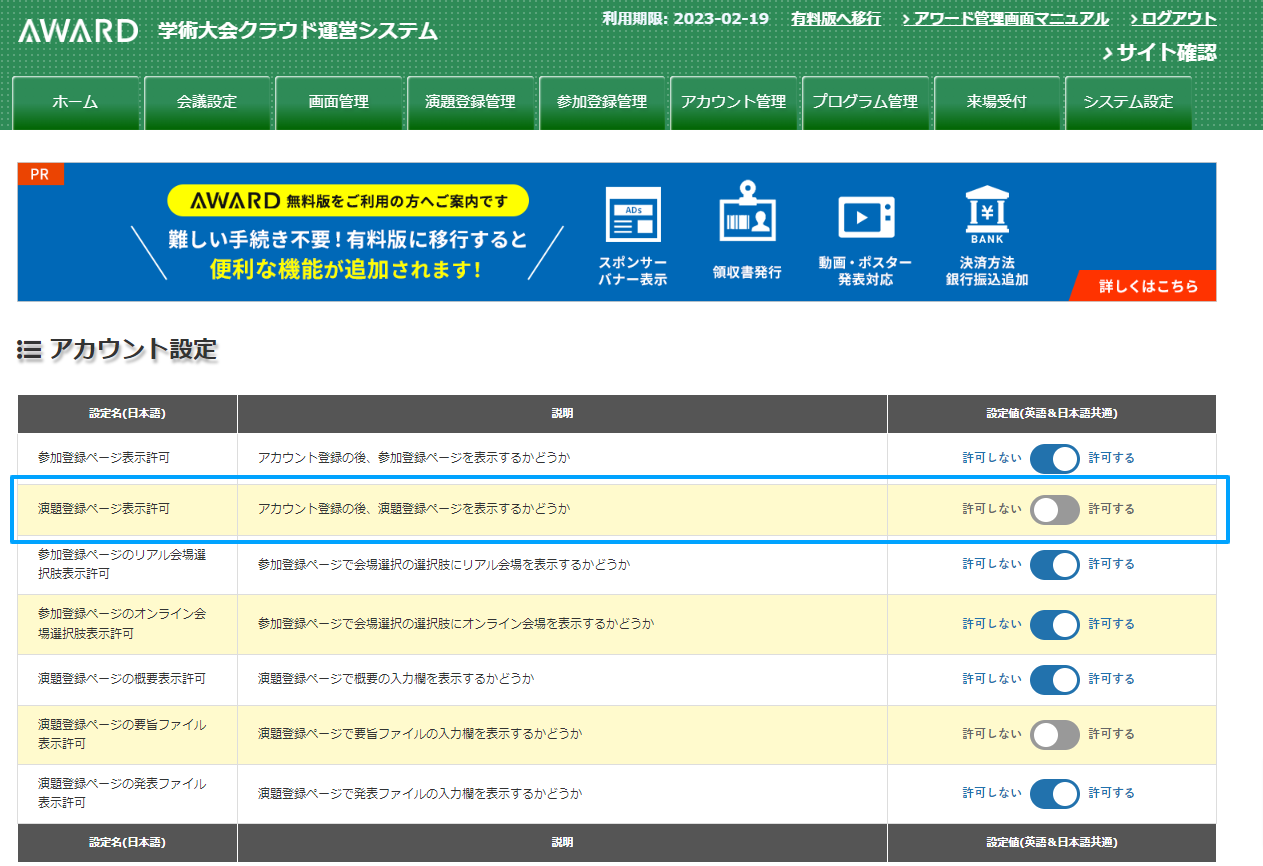Click 演題登録ページ表示許可 setting name cell
Viewport: 1263px width, 866px height.
coord(128,509)
